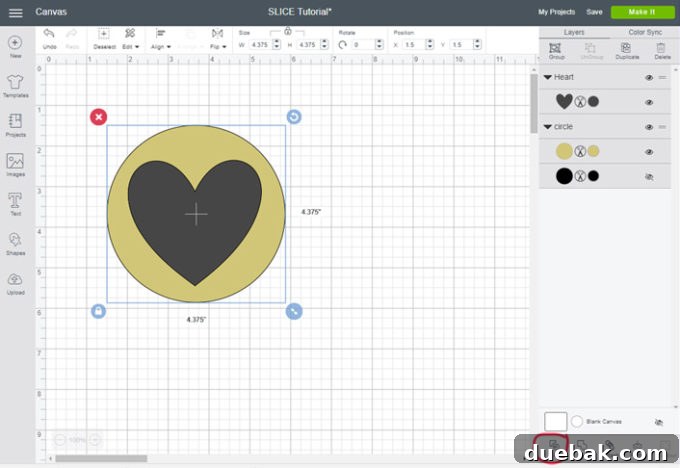This screenshot has width=680, height=468.
Task: Click the Height size input field
Action: pos(307,45)
